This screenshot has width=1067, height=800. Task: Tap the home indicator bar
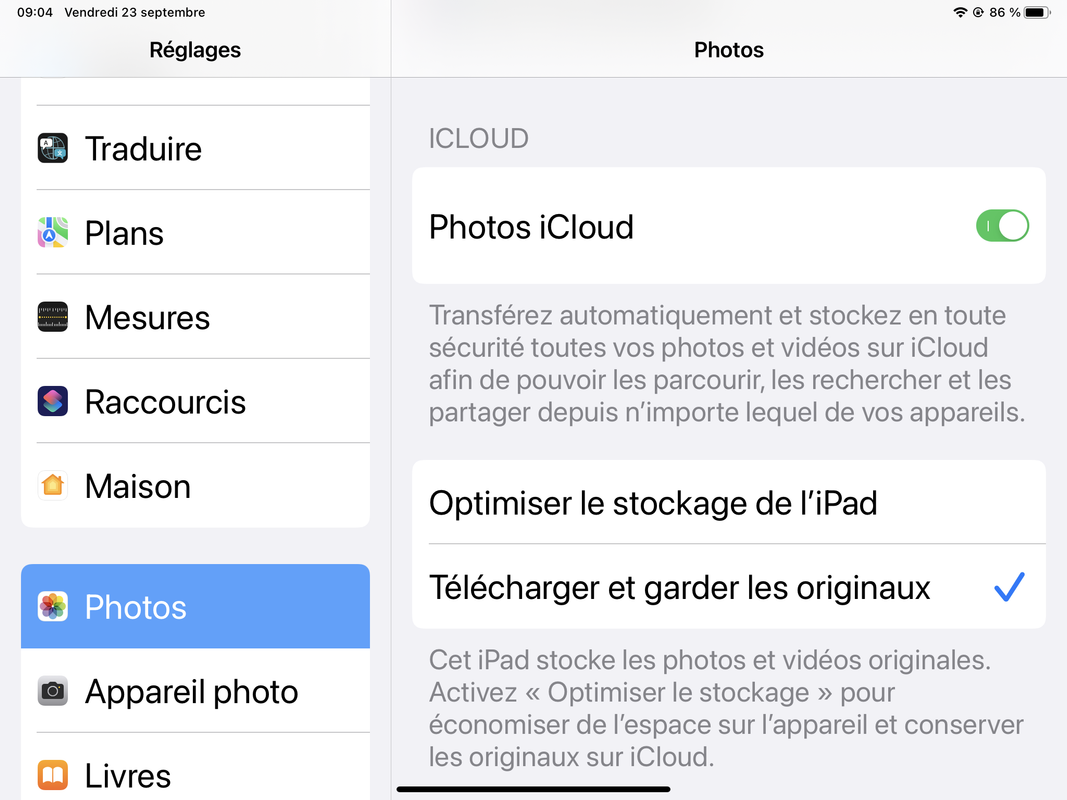(533, 790)
